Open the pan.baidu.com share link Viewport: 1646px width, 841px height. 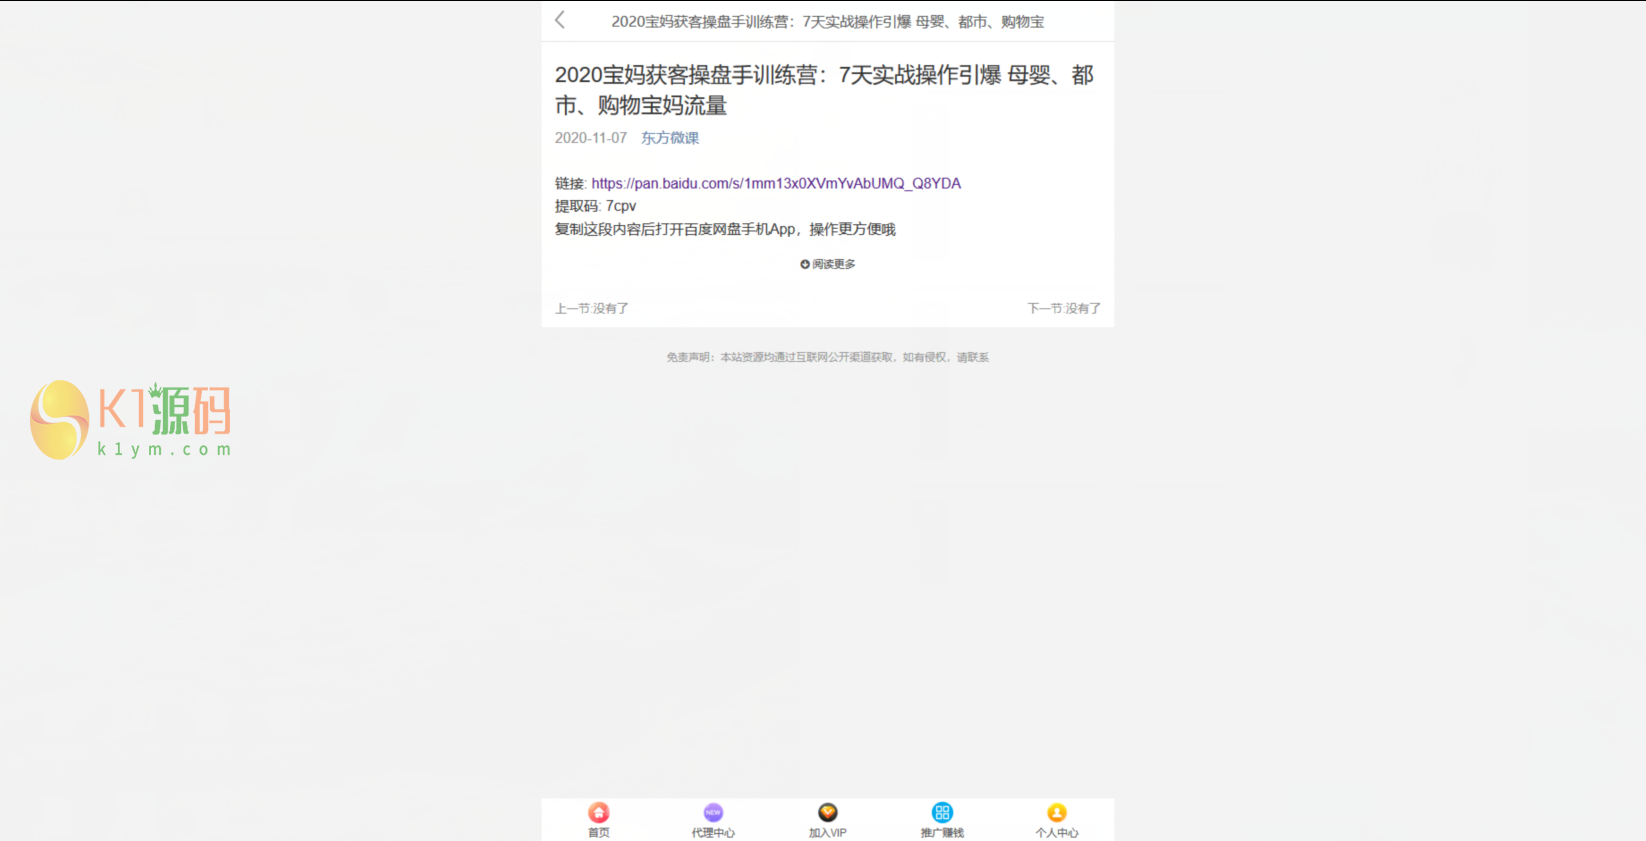pos(776,183)
